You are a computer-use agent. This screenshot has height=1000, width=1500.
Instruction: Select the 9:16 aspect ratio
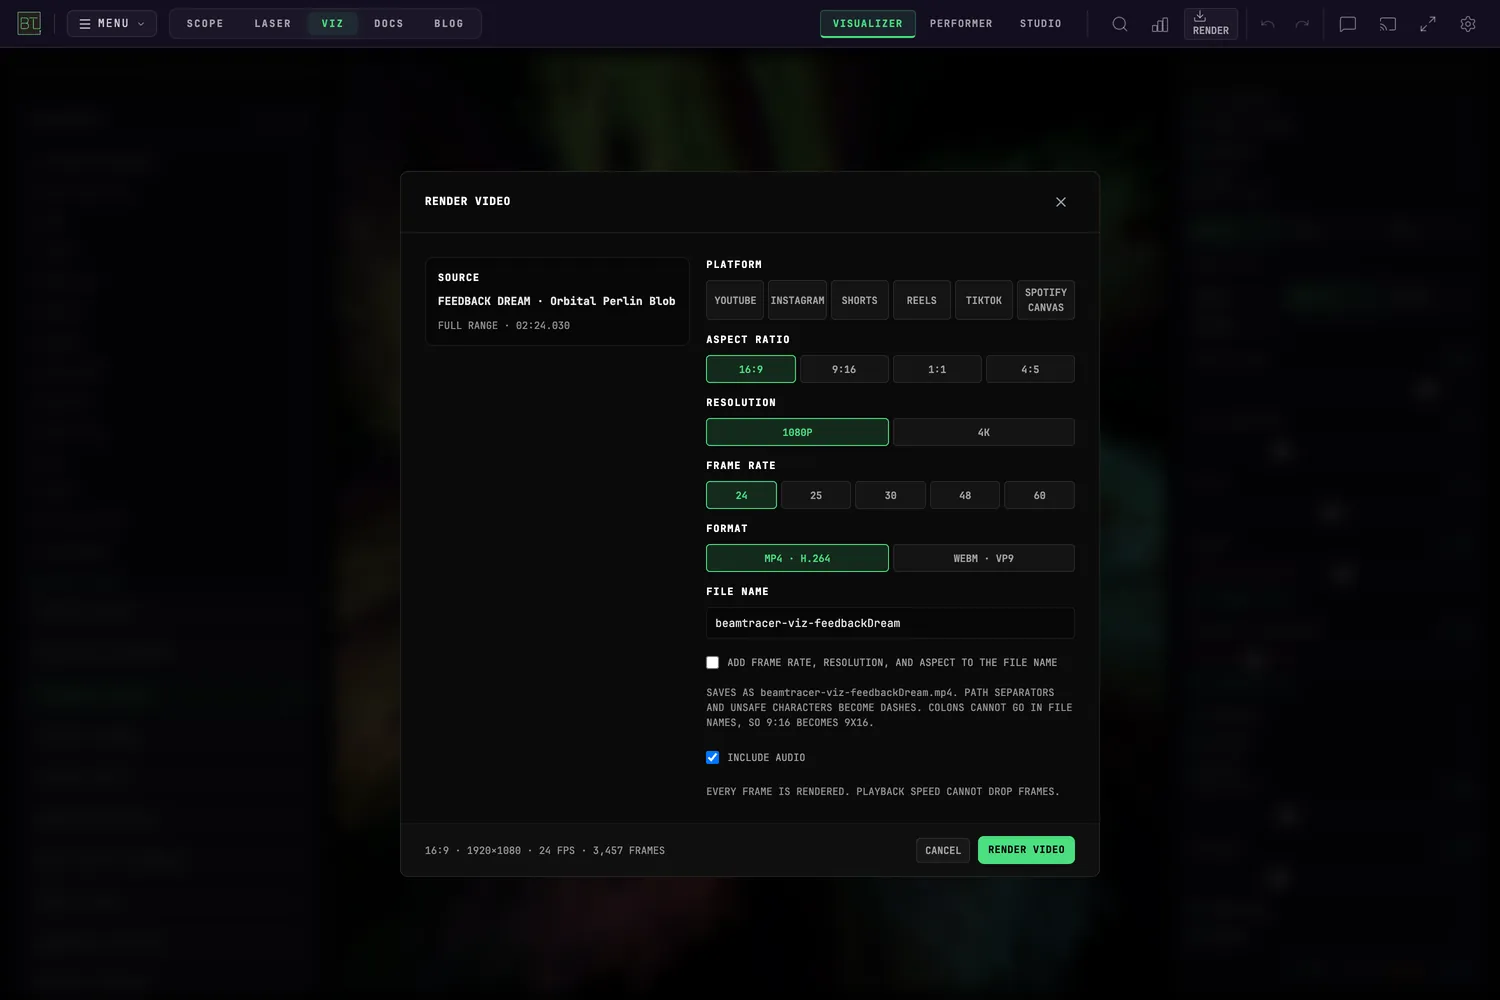tap(844, 369)
